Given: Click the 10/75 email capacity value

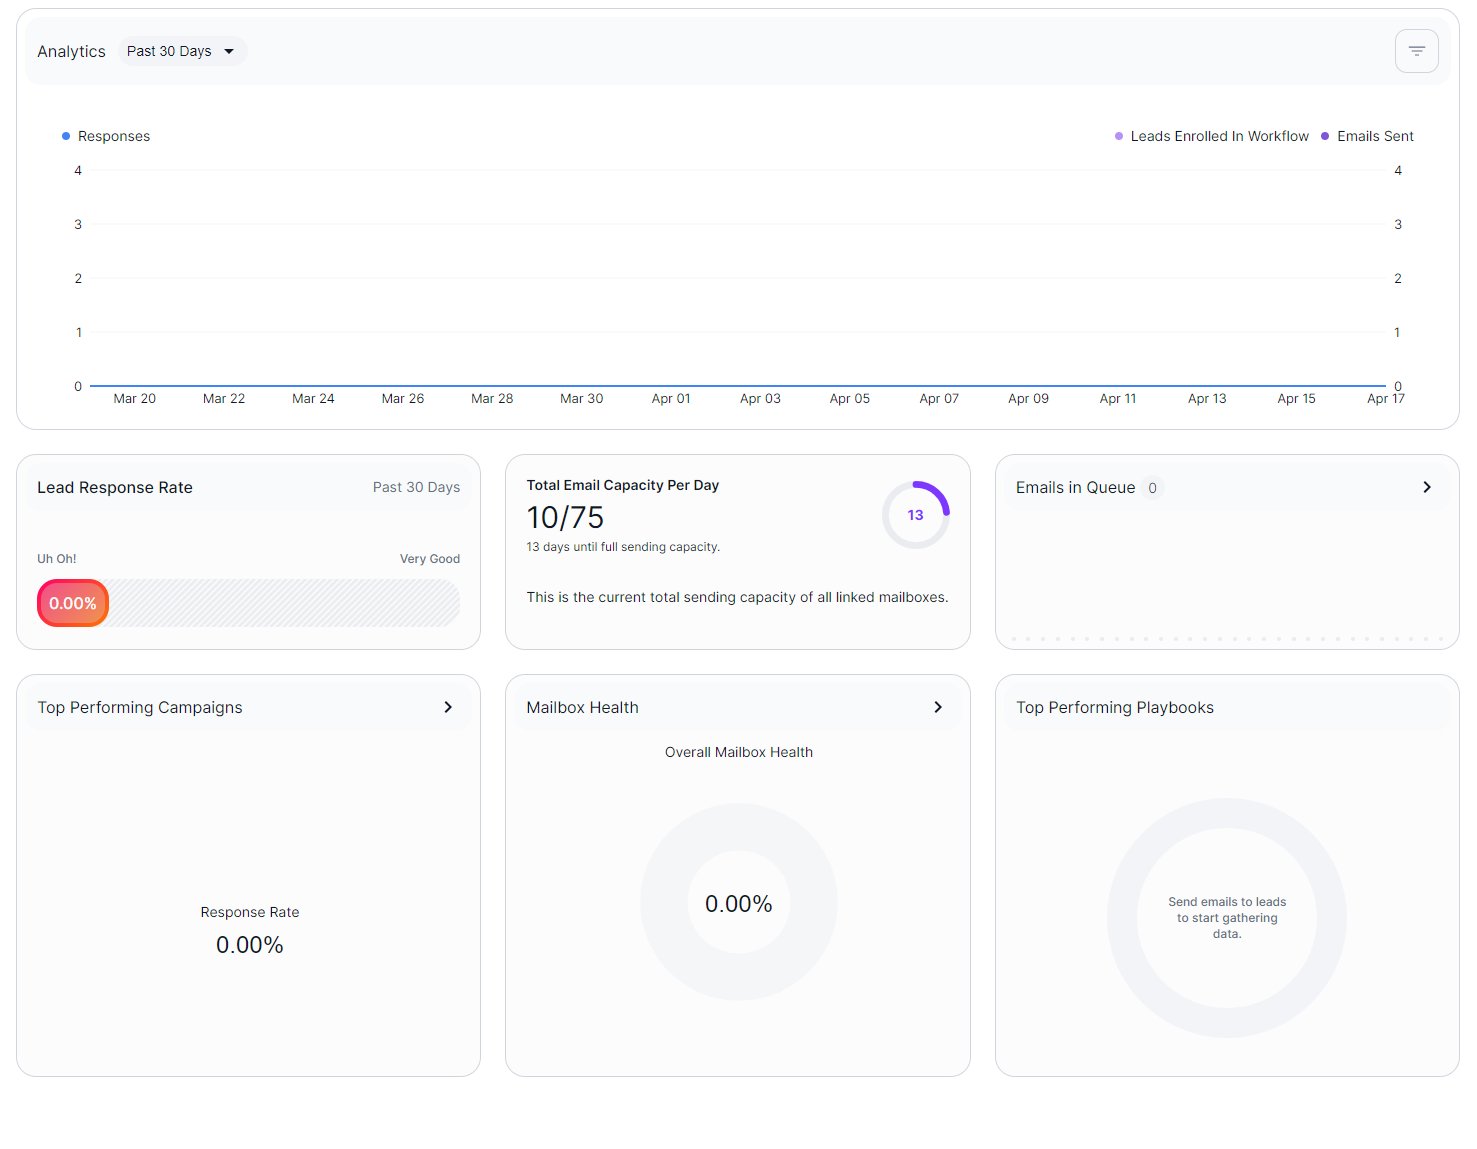Looking at the screenshot, I should click(565, 517).
